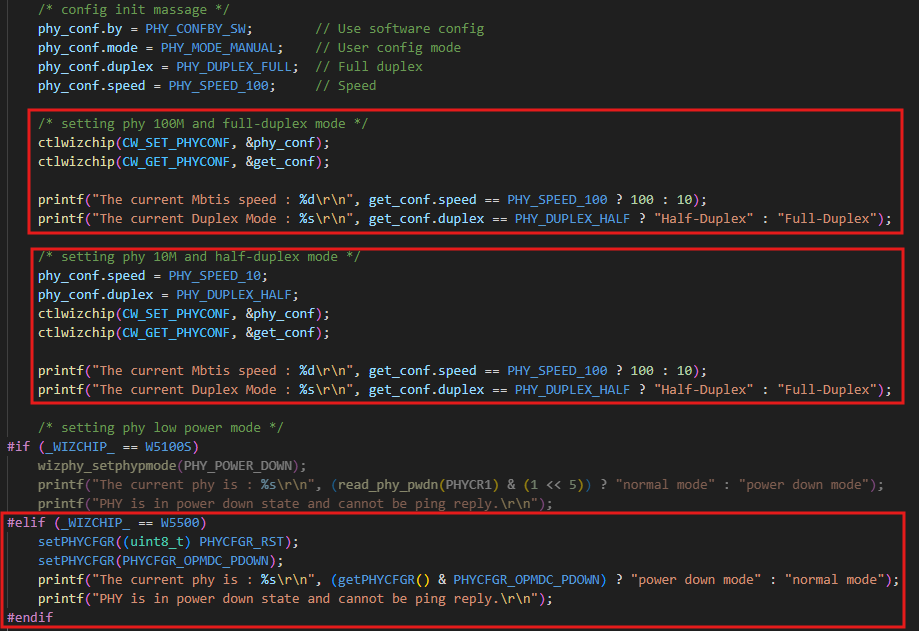Select the "// User config mode" comment
919x631 pixels.
pos(388,47)
